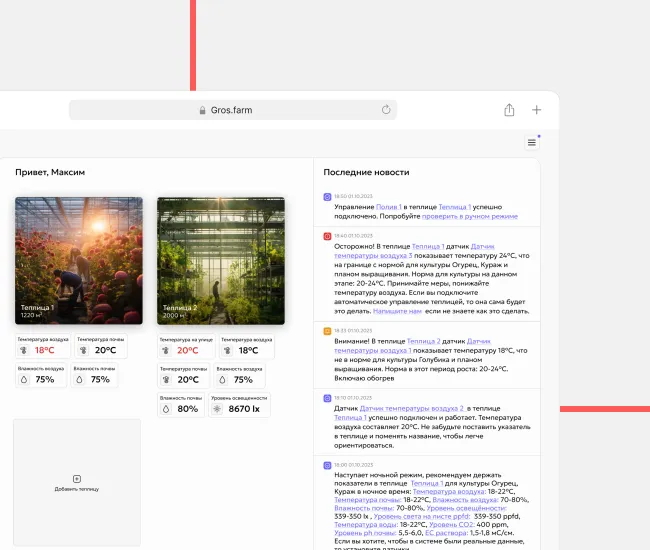Viewport: 650px width, 550px height.
Task: Click the red 18°C air temperature value
Action: click(44, 350)
